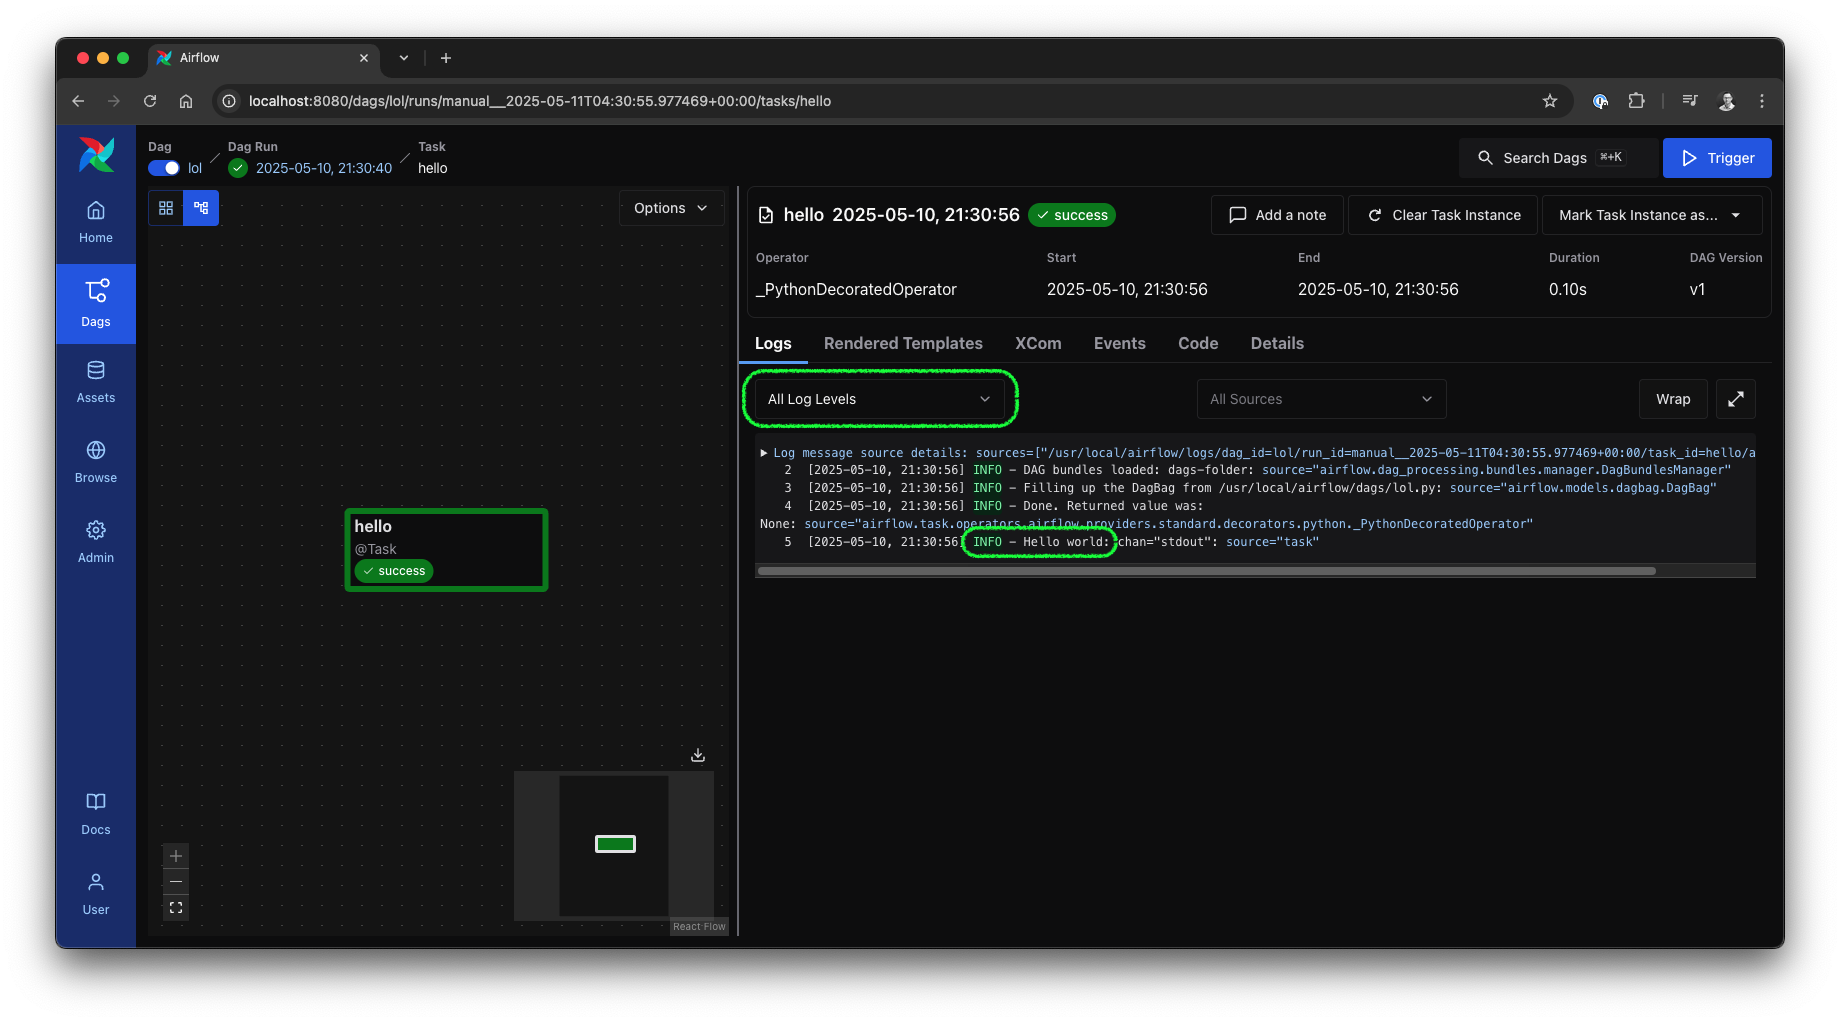Open the Admin section
Image resolution: width=1840 pixels, height=1022 pixels.
pyautogui.click(x=95, y=541)
